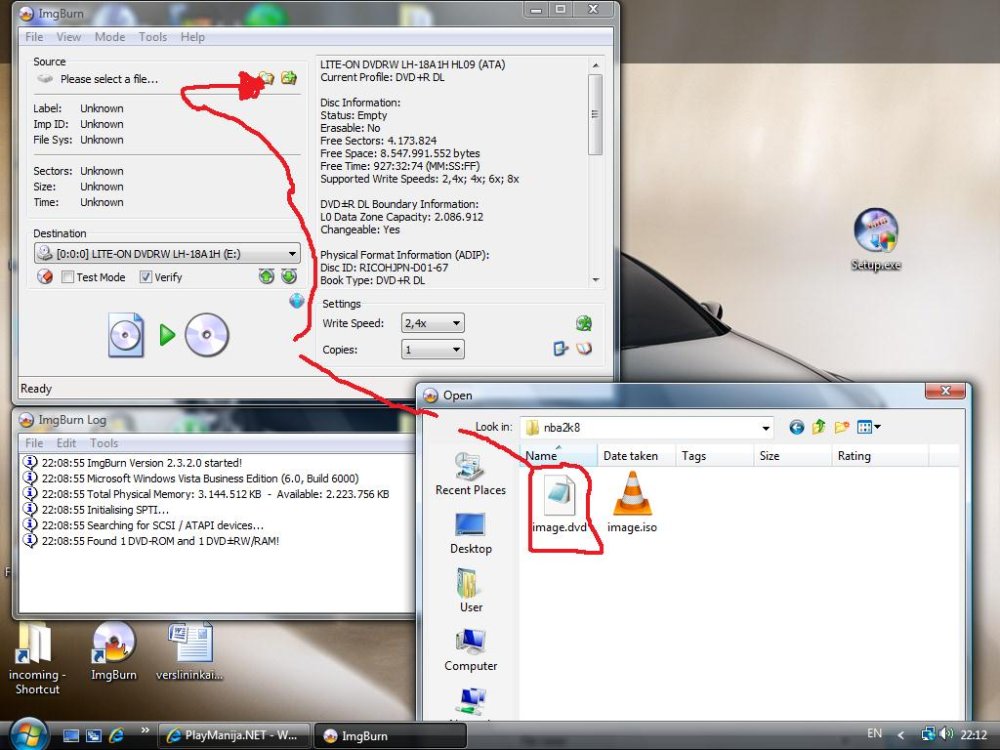This screenshot has height=750, width=1000.
Task: Expand hidden quick launch items chevron
Action: click(x=145, y=730)
